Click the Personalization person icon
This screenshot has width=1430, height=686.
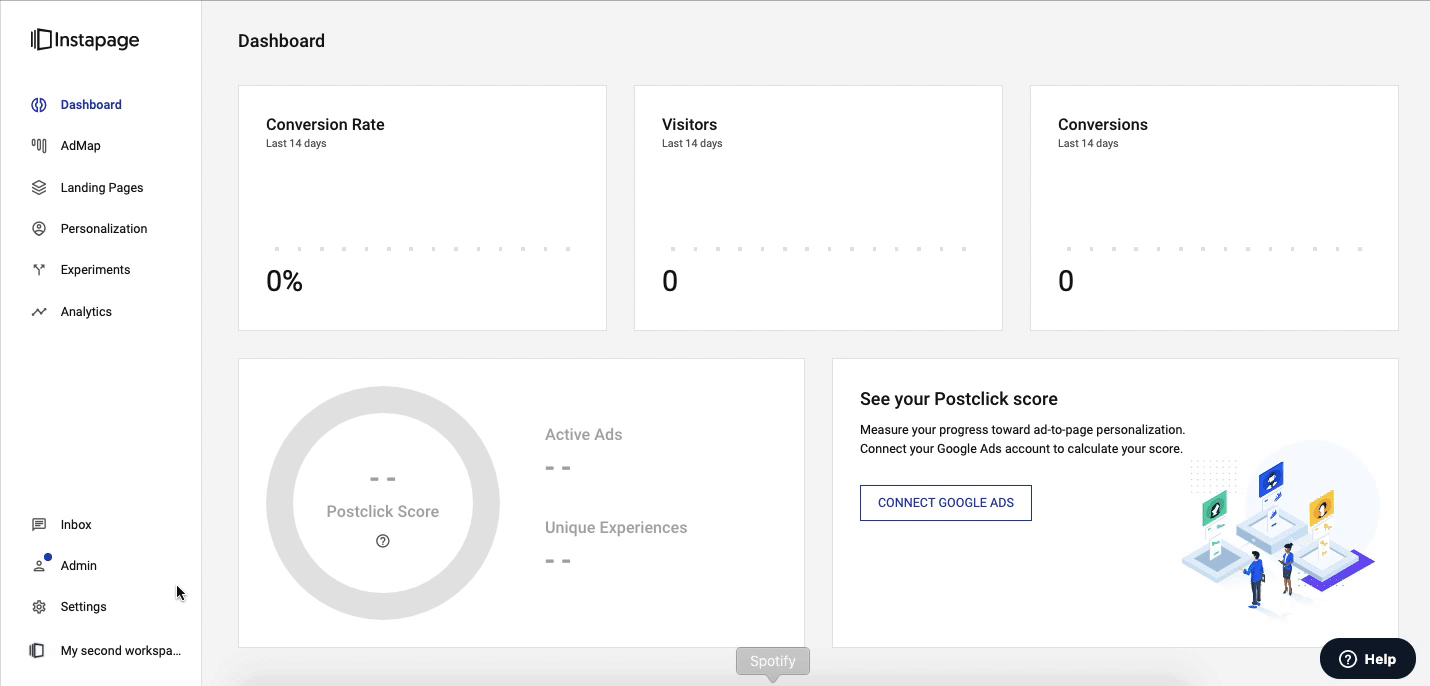pos(39,228)
